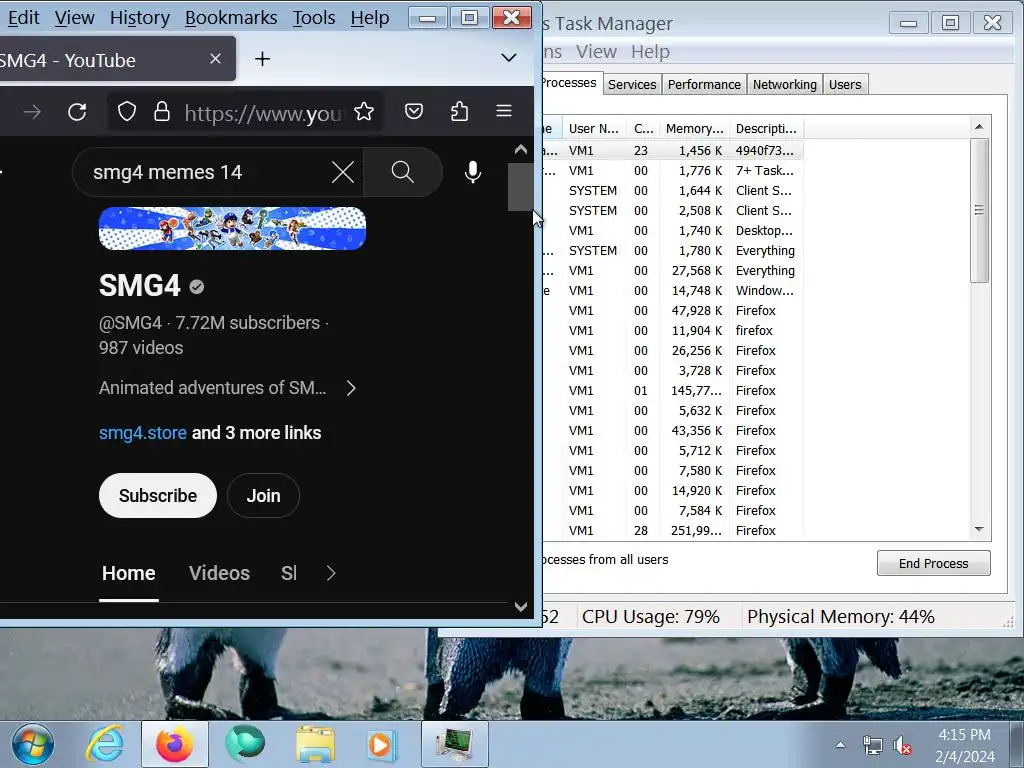
Task: Click Task Manager process list scroll down arrow
Action: click(x=979, y=529)
